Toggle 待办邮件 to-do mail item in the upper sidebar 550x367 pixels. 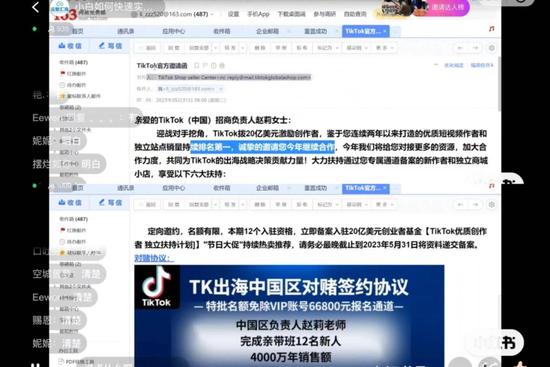click(73, 85)
